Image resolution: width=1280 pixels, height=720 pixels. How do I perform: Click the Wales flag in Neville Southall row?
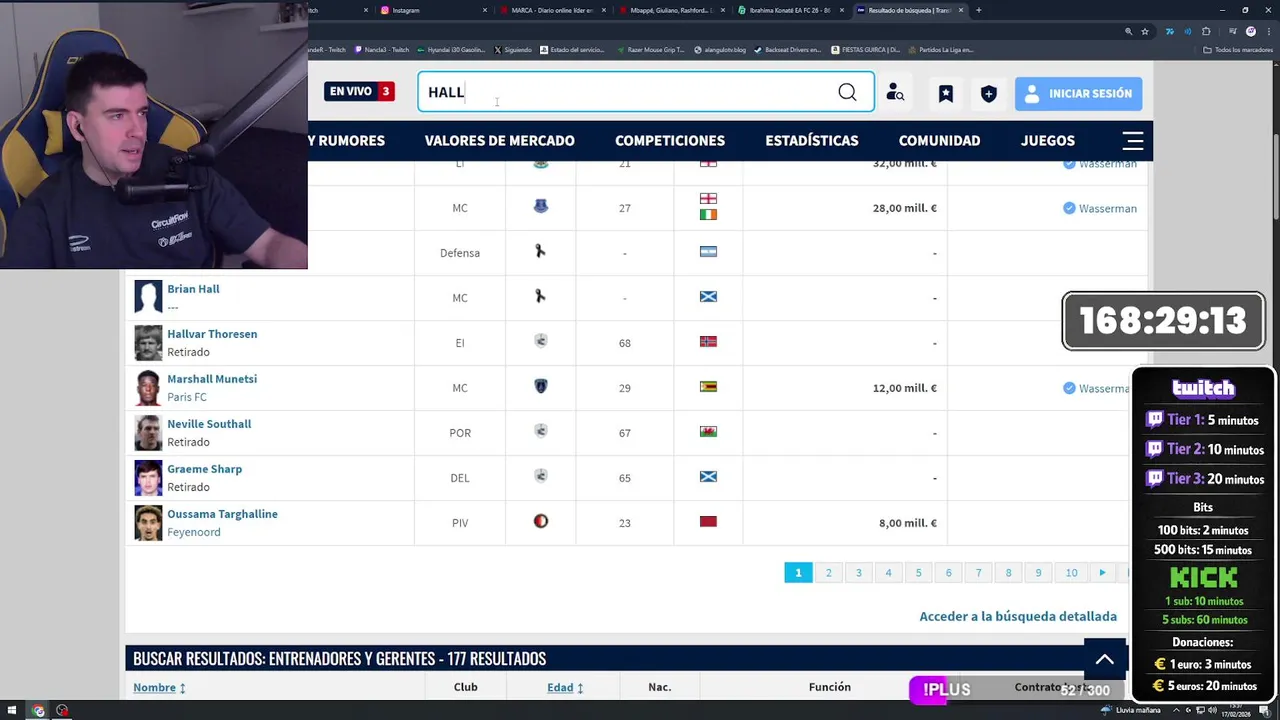[x=708, y=432]
